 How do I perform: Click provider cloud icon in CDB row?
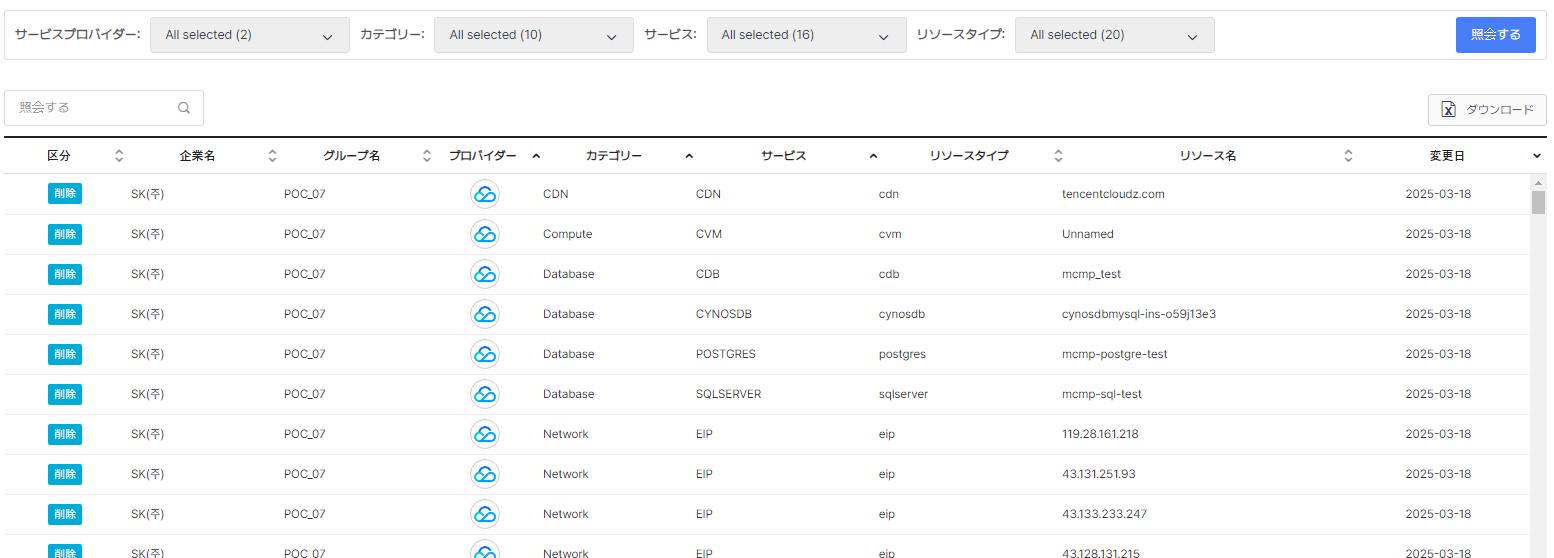coord(485,274)
